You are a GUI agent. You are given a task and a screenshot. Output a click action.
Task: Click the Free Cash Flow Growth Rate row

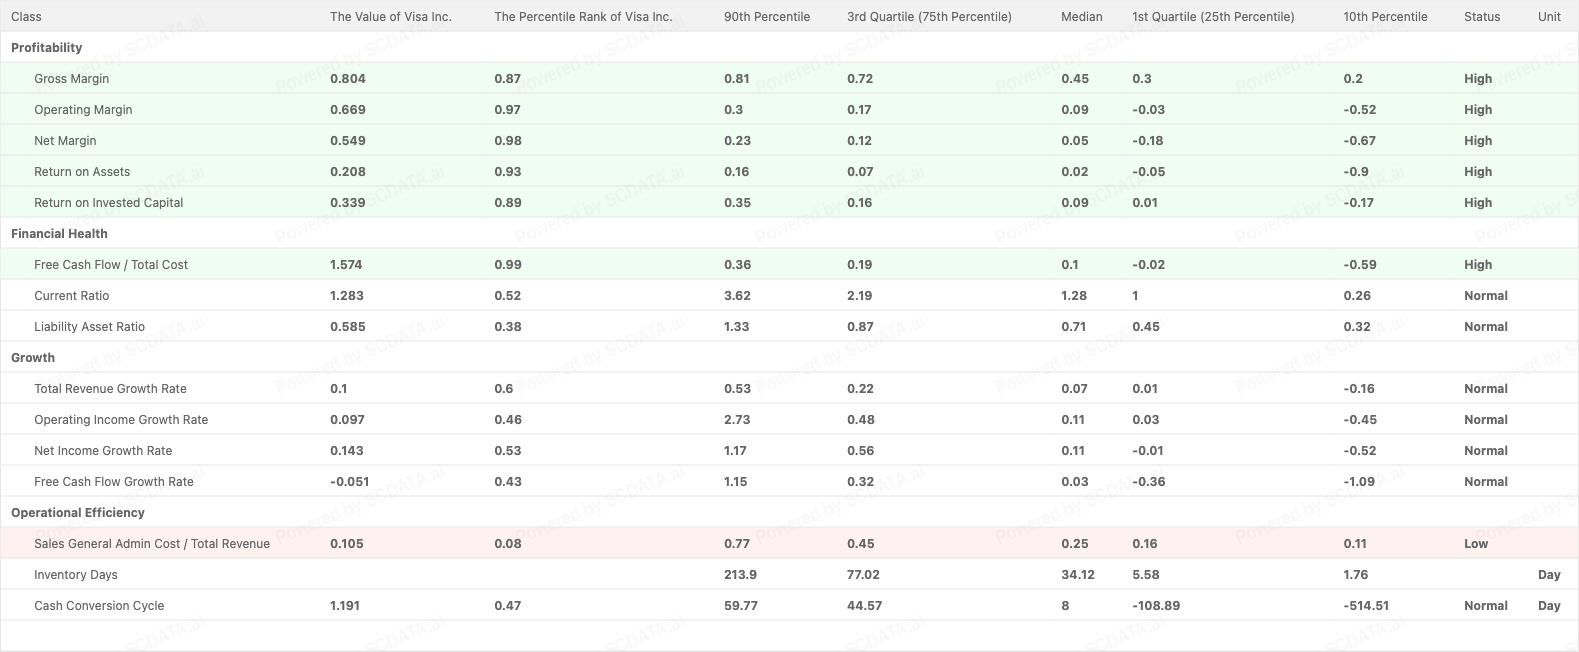tap(114, 482)
